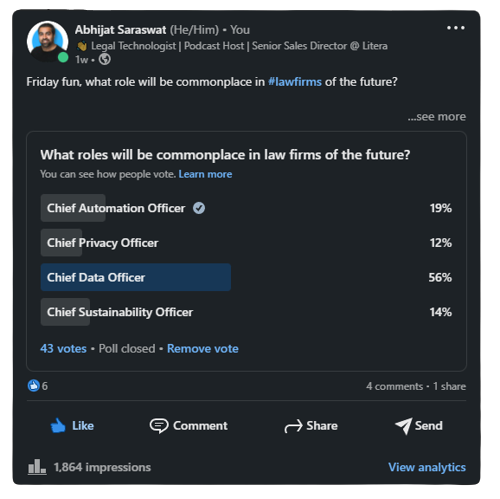The image size is (500, 499).
Task: Open the three-dot post options menu
Action: pyautogui.click(x=456, y=28)
